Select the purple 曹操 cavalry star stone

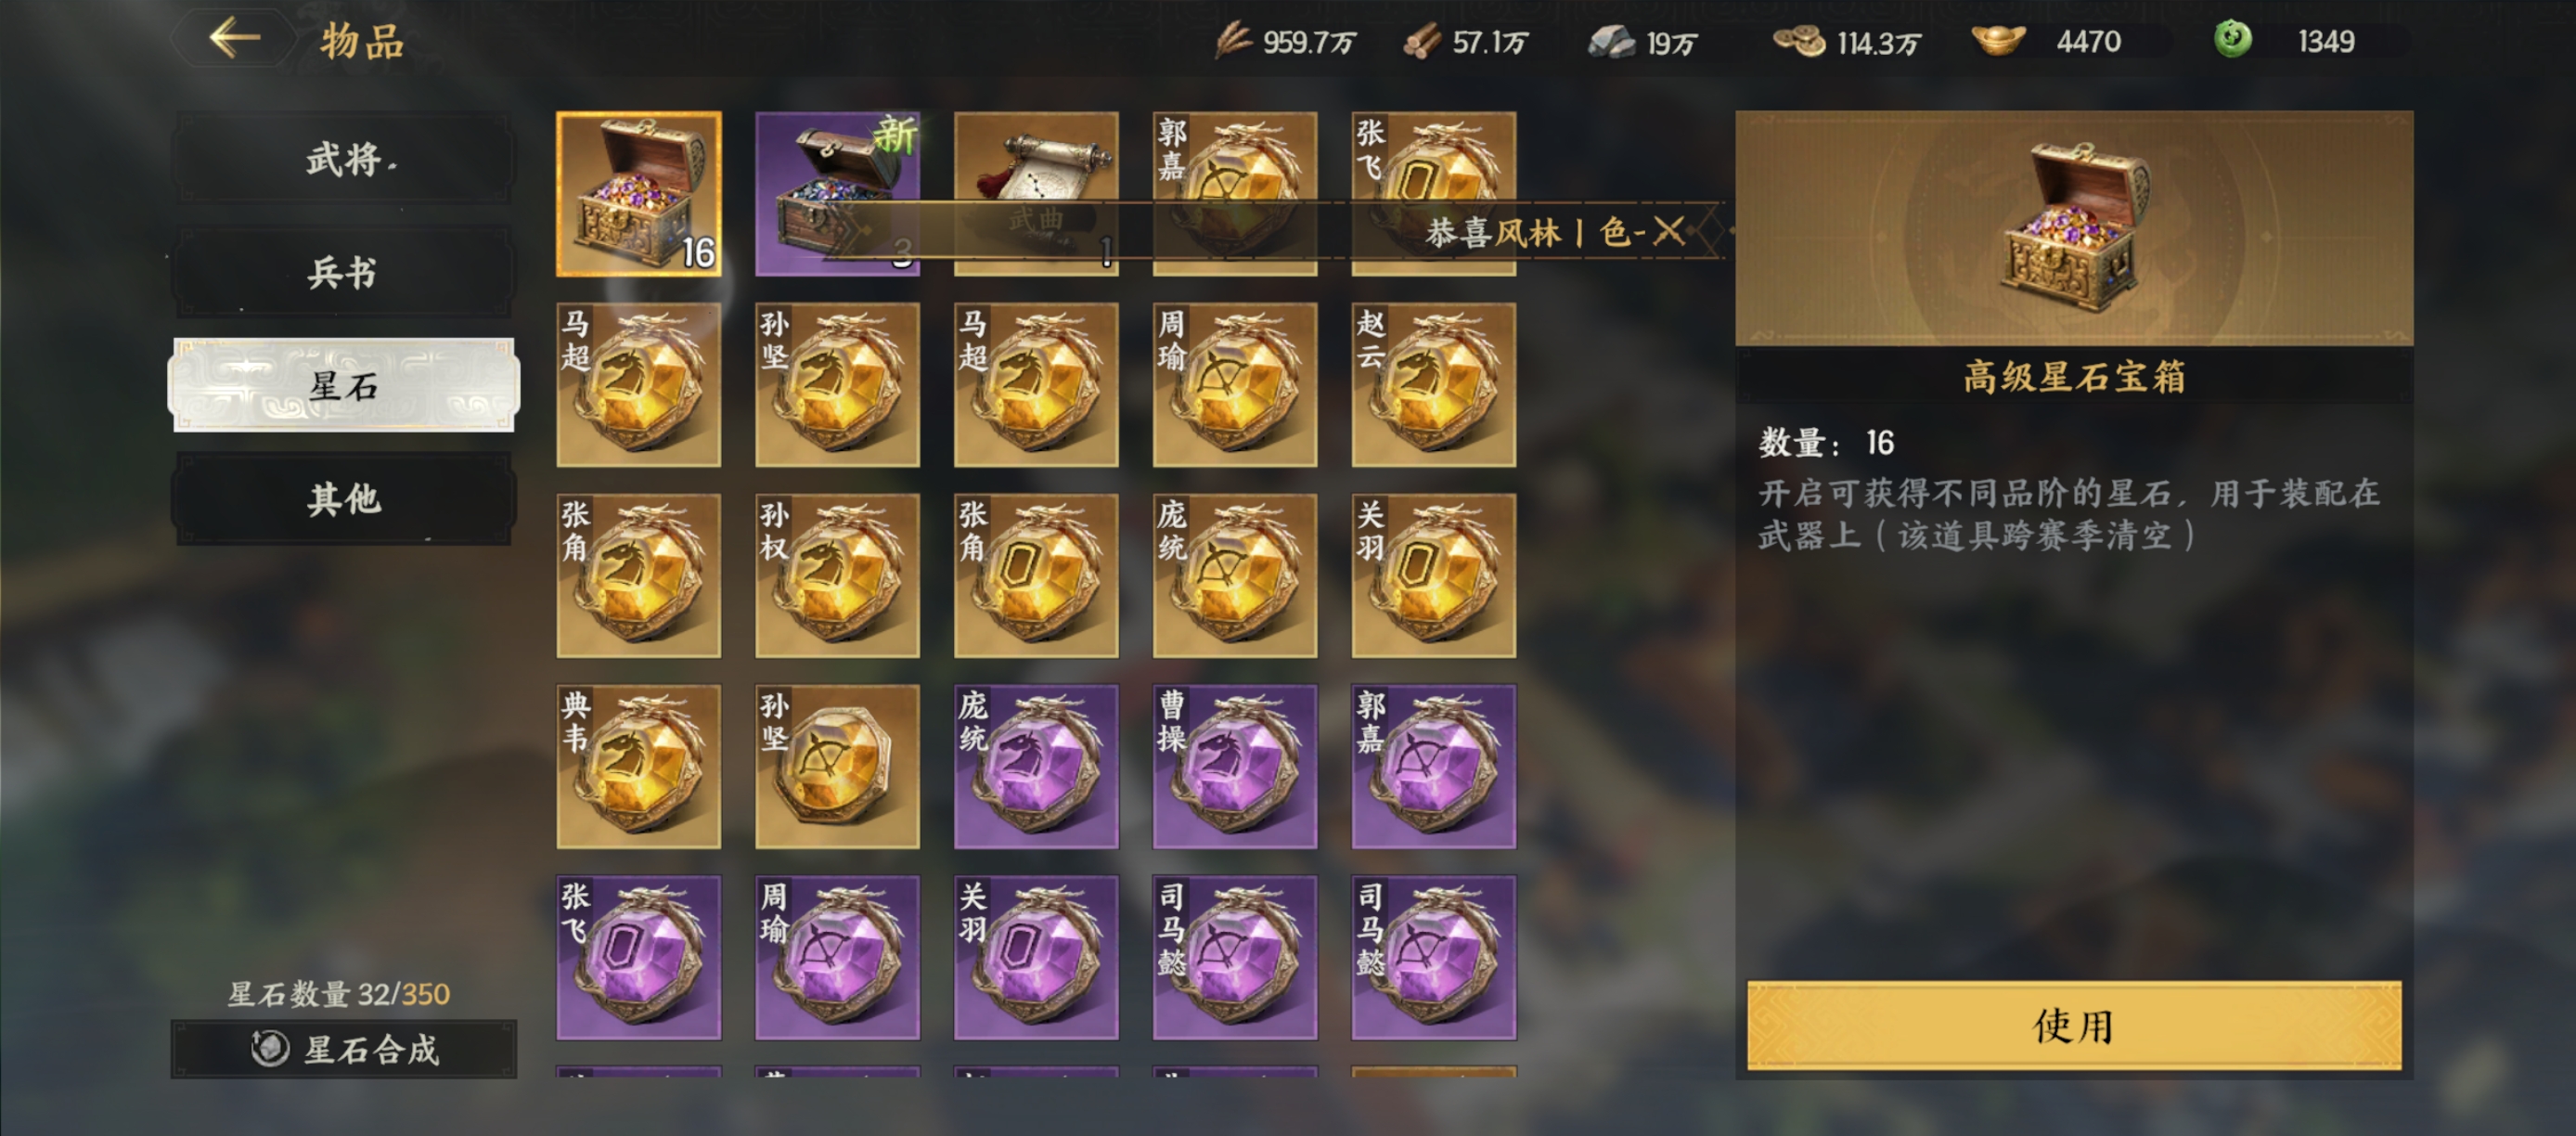point(1234,767)
